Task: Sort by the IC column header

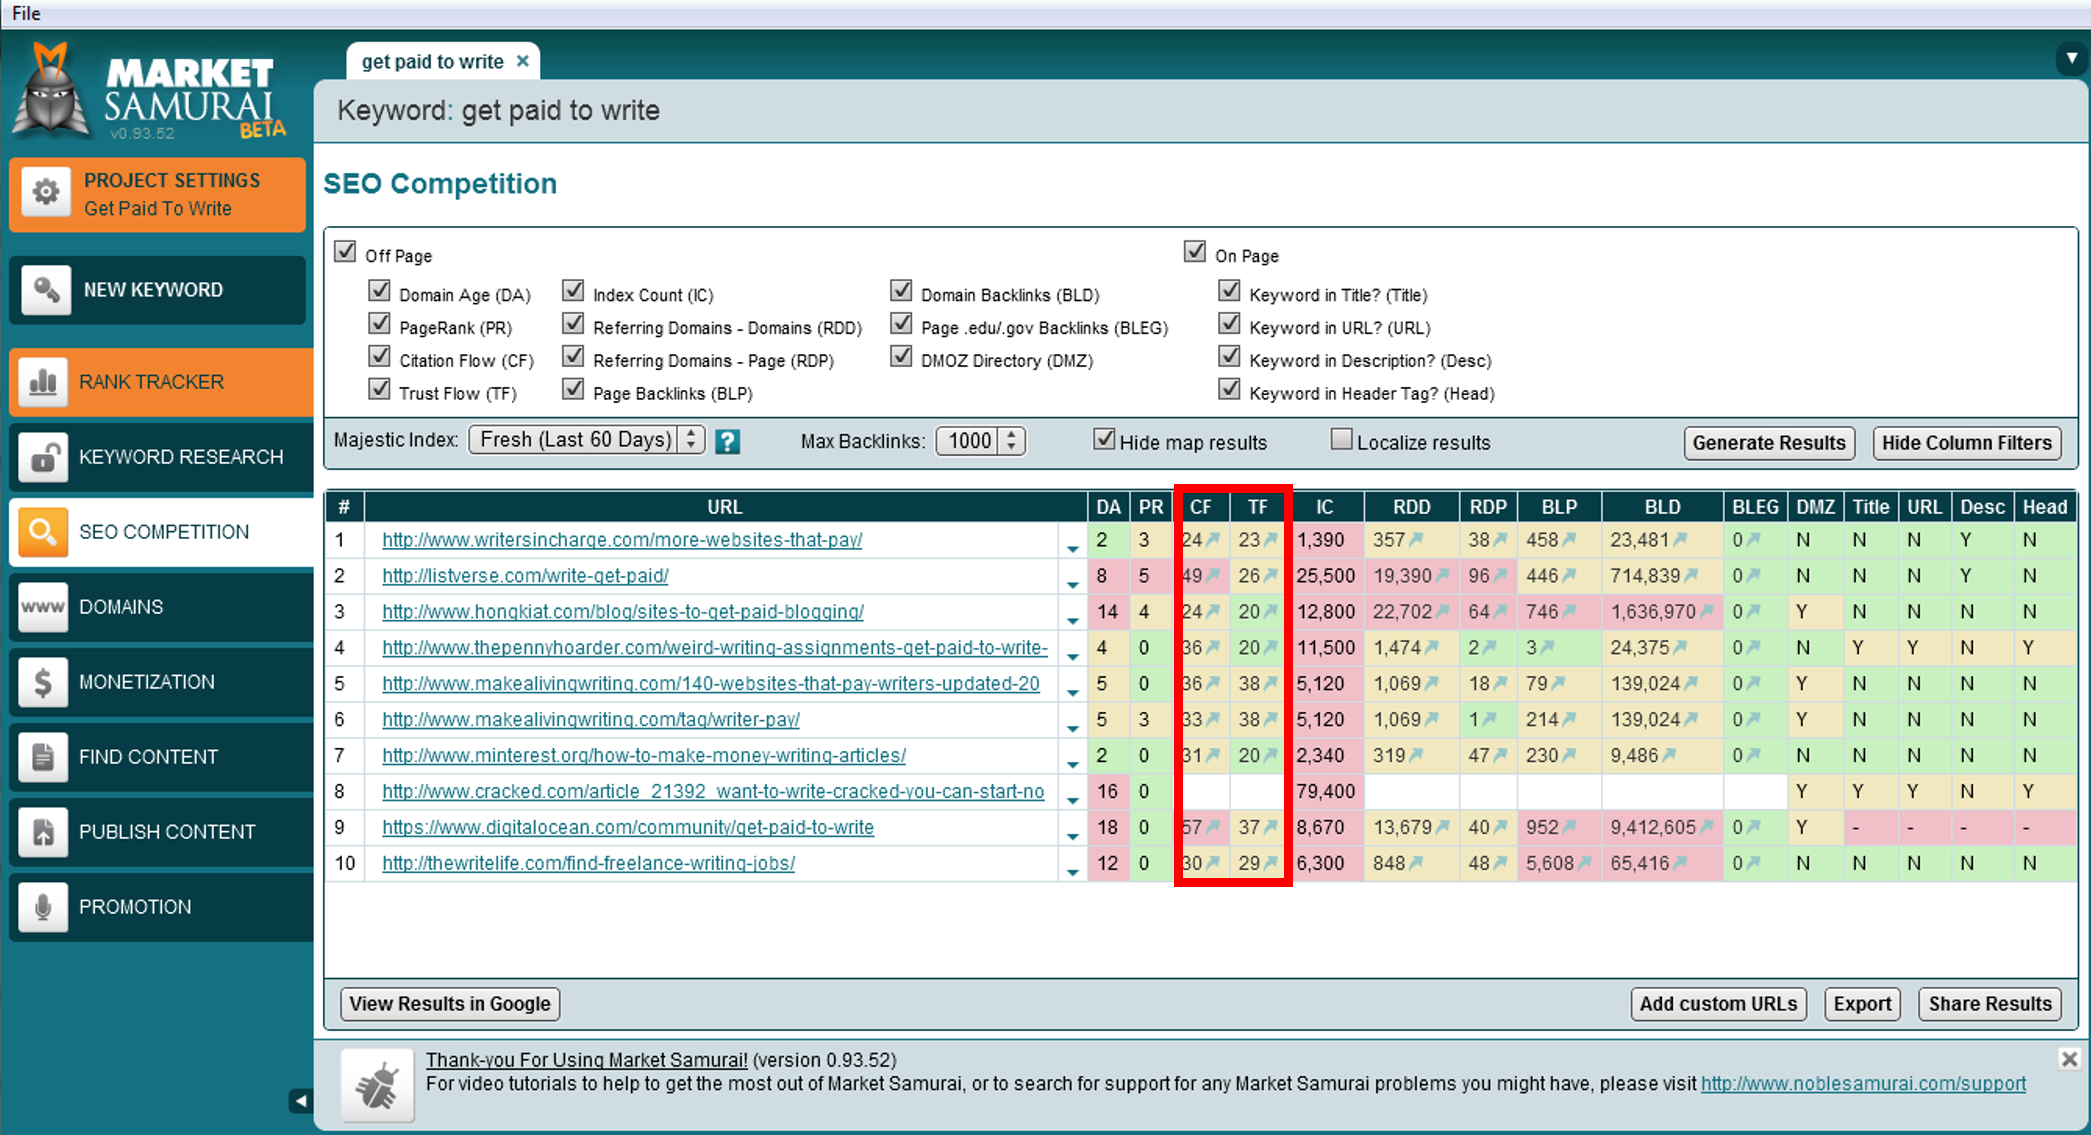Action: point(1324,507)
